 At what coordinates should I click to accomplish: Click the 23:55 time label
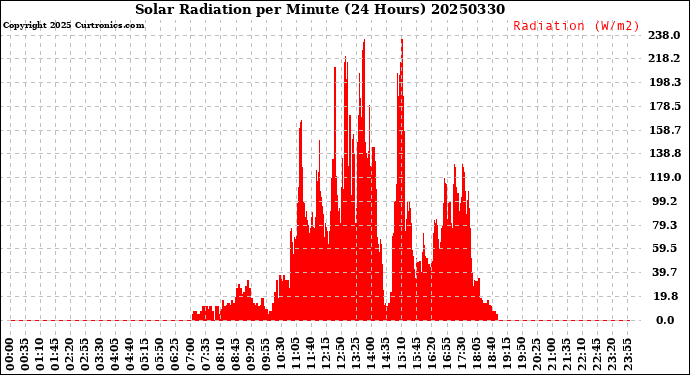coord(627,355)
